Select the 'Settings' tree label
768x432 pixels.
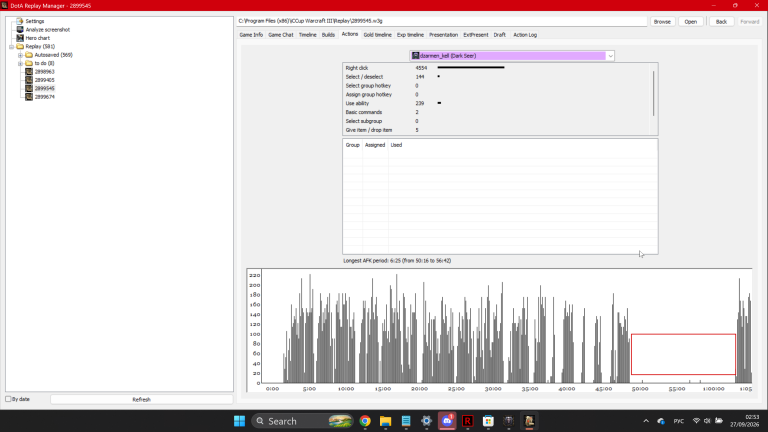pyautogui.click(x=35, y=21)
